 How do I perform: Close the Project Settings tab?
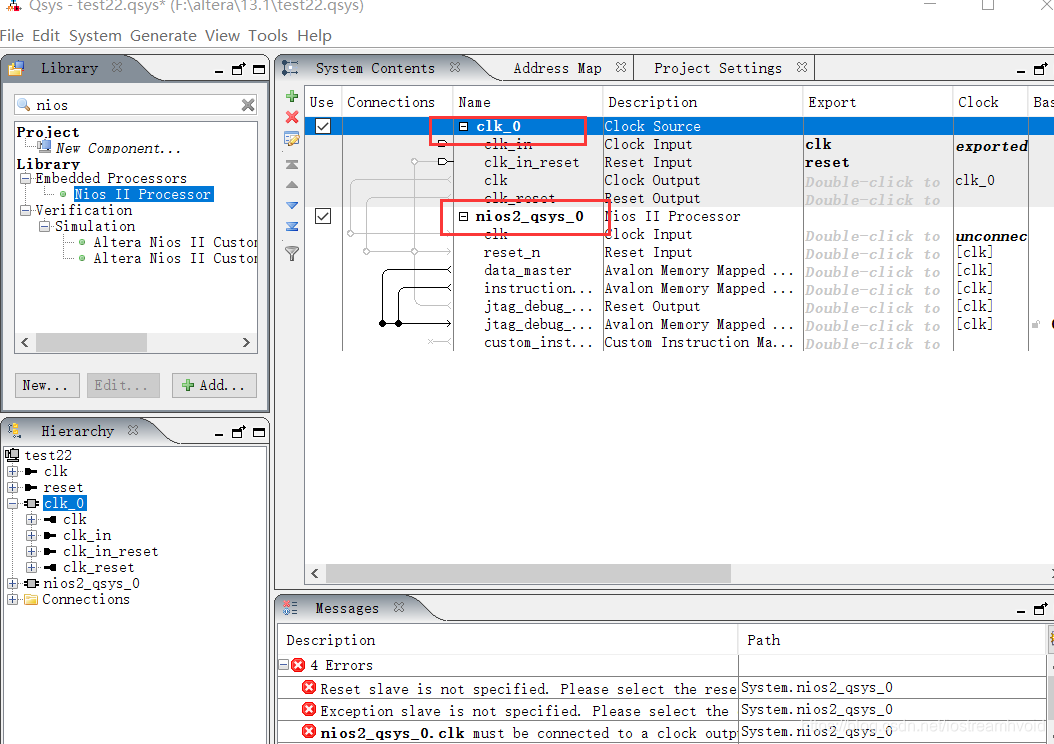click(802, 67)
